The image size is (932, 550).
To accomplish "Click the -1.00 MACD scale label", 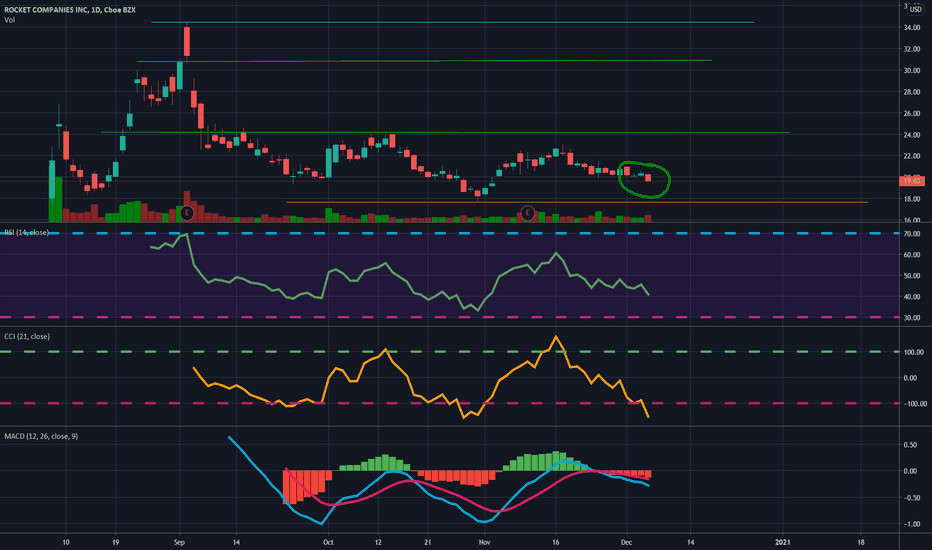I will (x=910, y=524).
